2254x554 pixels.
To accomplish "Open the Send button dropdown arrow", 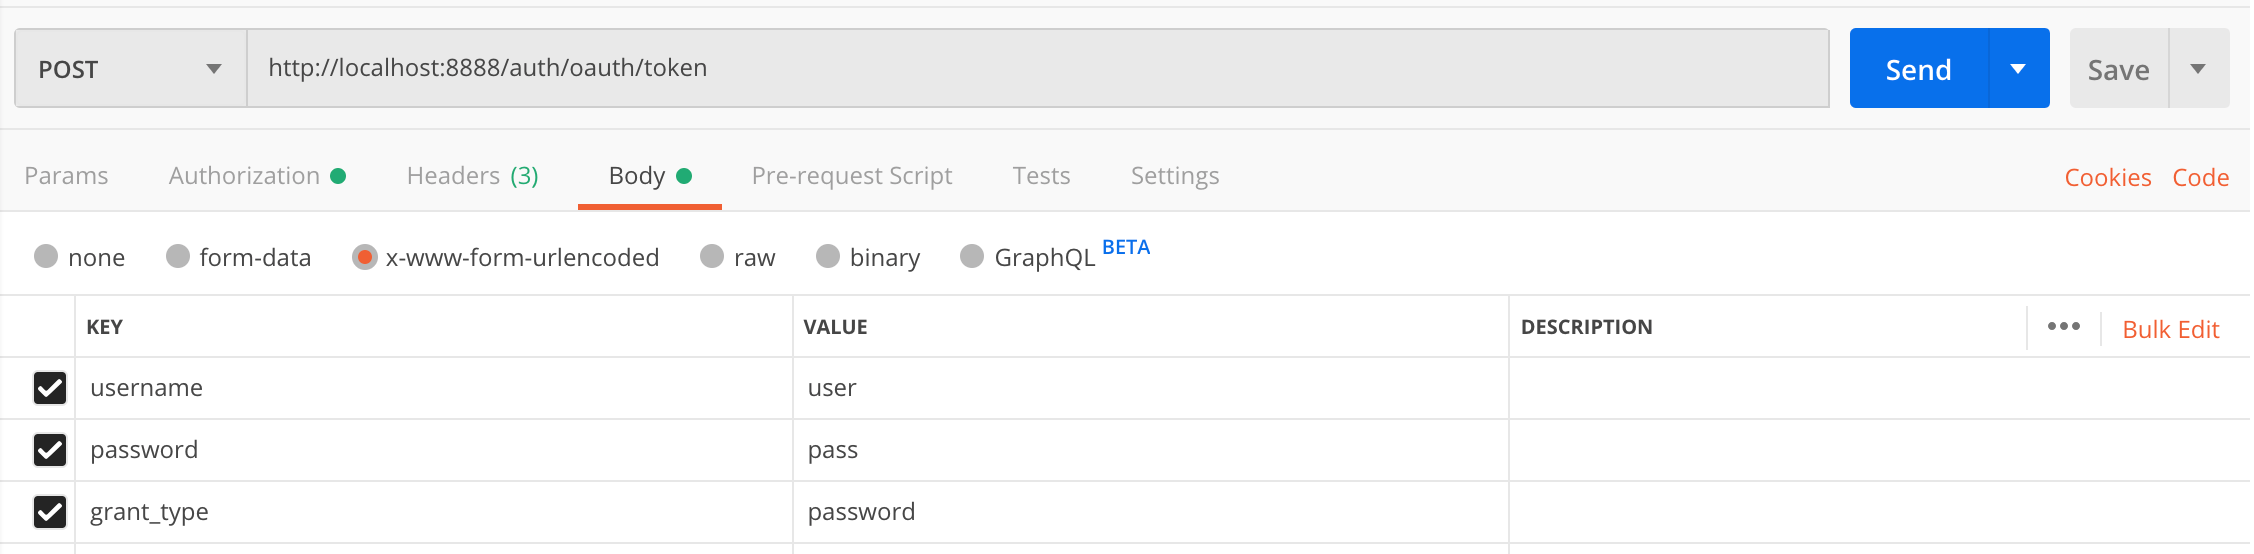I will click(x=2018, y=69).
